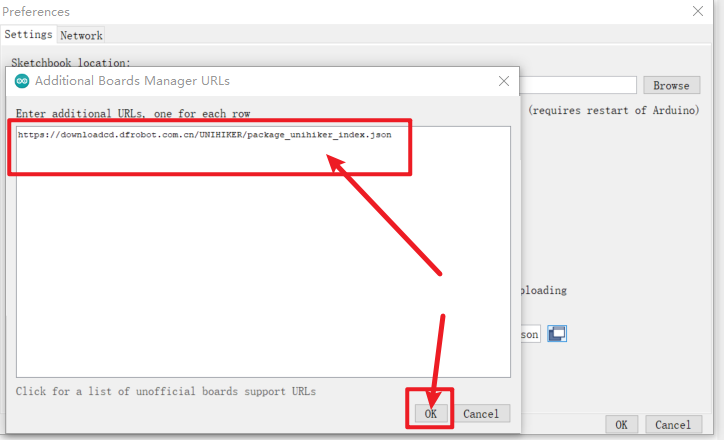Click the '(requires restart of Arduino)' note

(612, 109)
